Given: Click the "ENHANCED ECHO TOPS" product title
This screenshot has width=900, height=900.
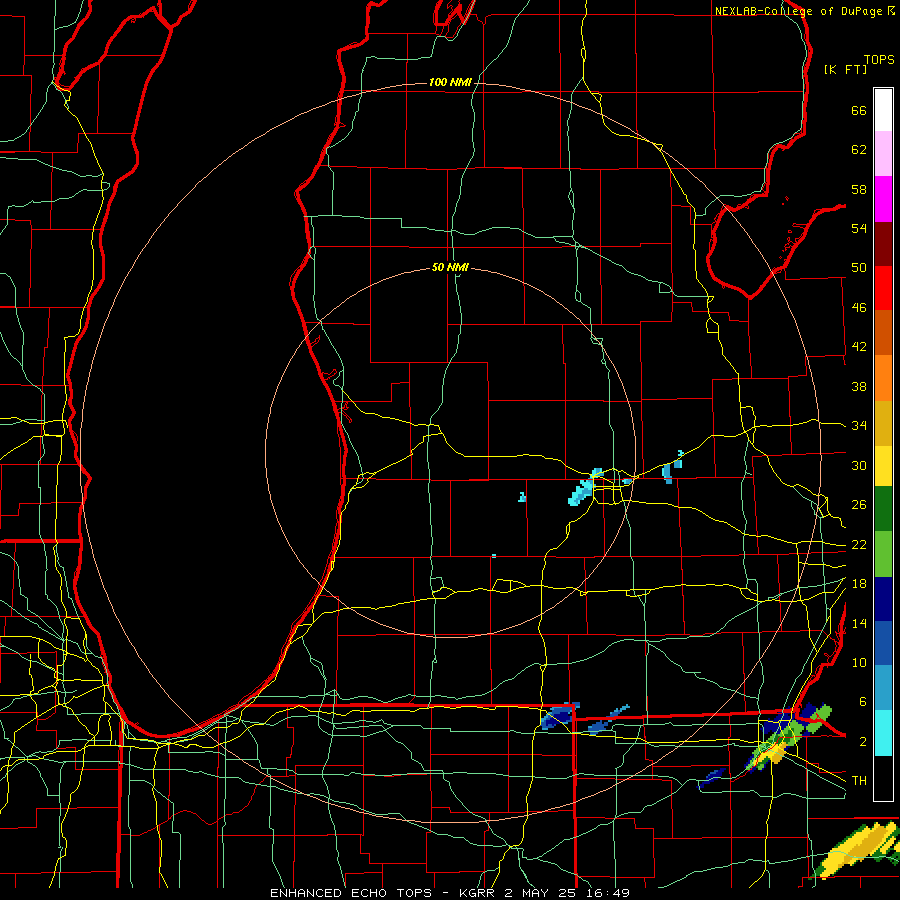Looking at the screenshot, I should pyautogui.click(x=351, y=893).
